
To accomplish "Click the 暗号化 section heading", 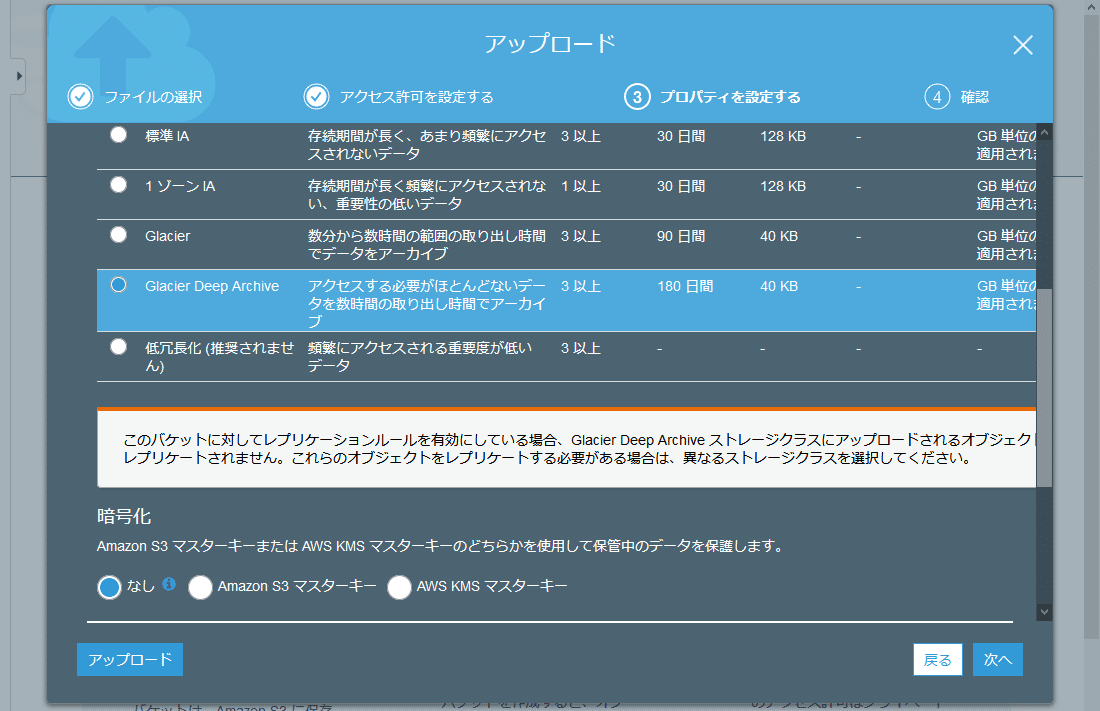I will pyautogui.click(x=123, y=517).
